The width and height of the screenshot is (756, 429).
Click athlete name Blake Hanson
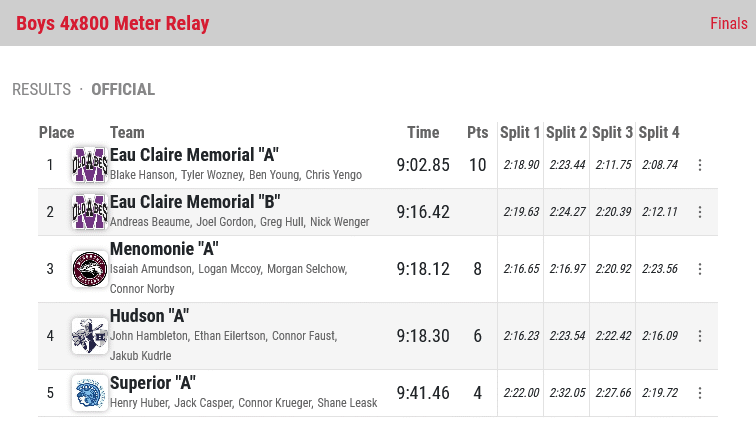pos(142,174)
